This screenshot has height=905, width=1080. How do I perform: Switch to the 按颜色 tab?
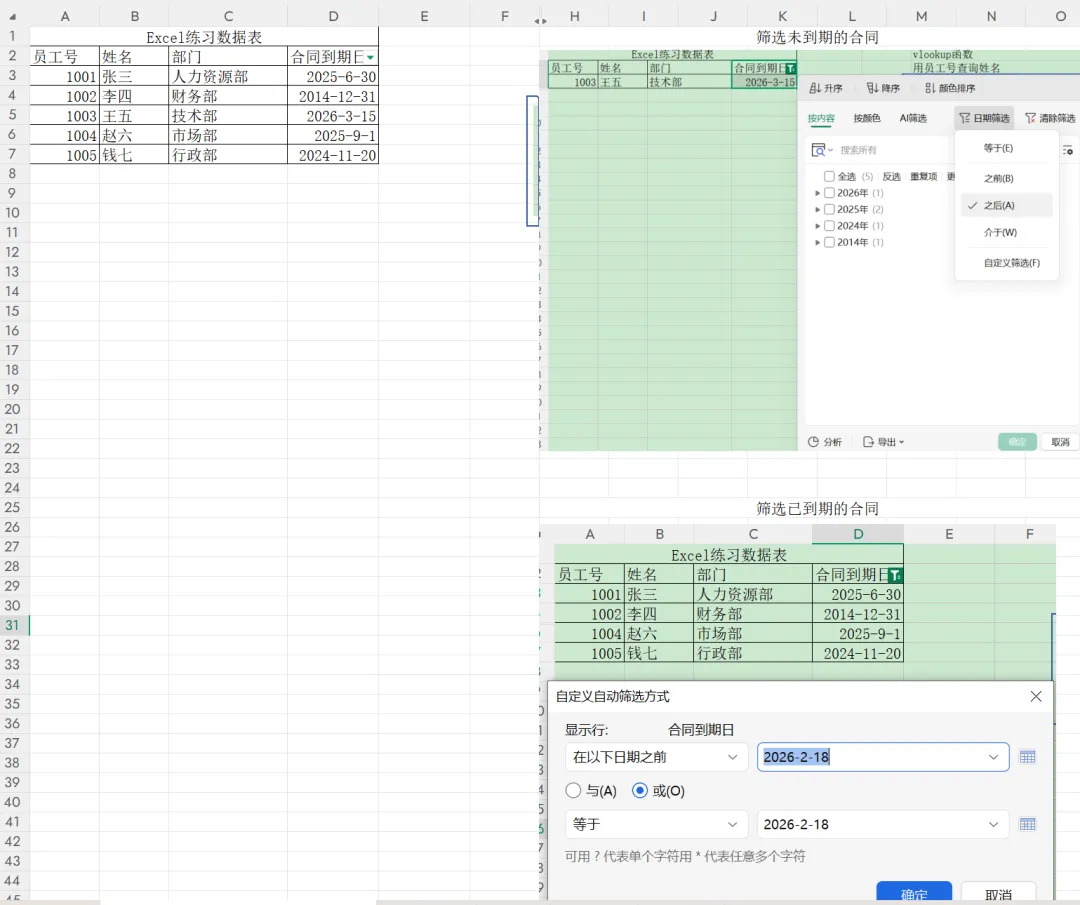click(x=866, y=118)
